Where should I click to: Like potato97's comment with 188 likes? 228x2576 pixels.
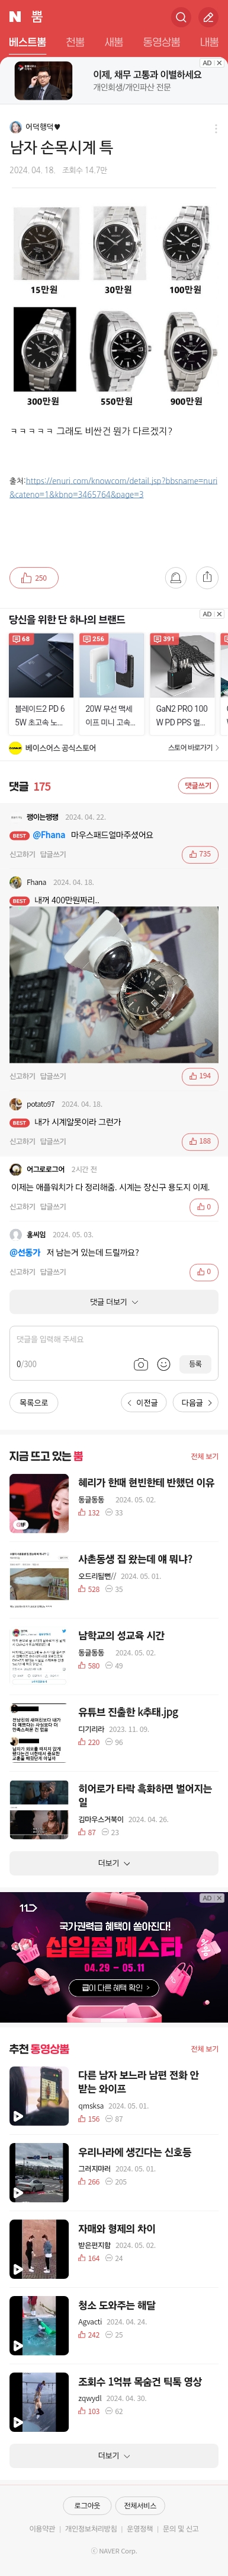tap(200, 1141)
